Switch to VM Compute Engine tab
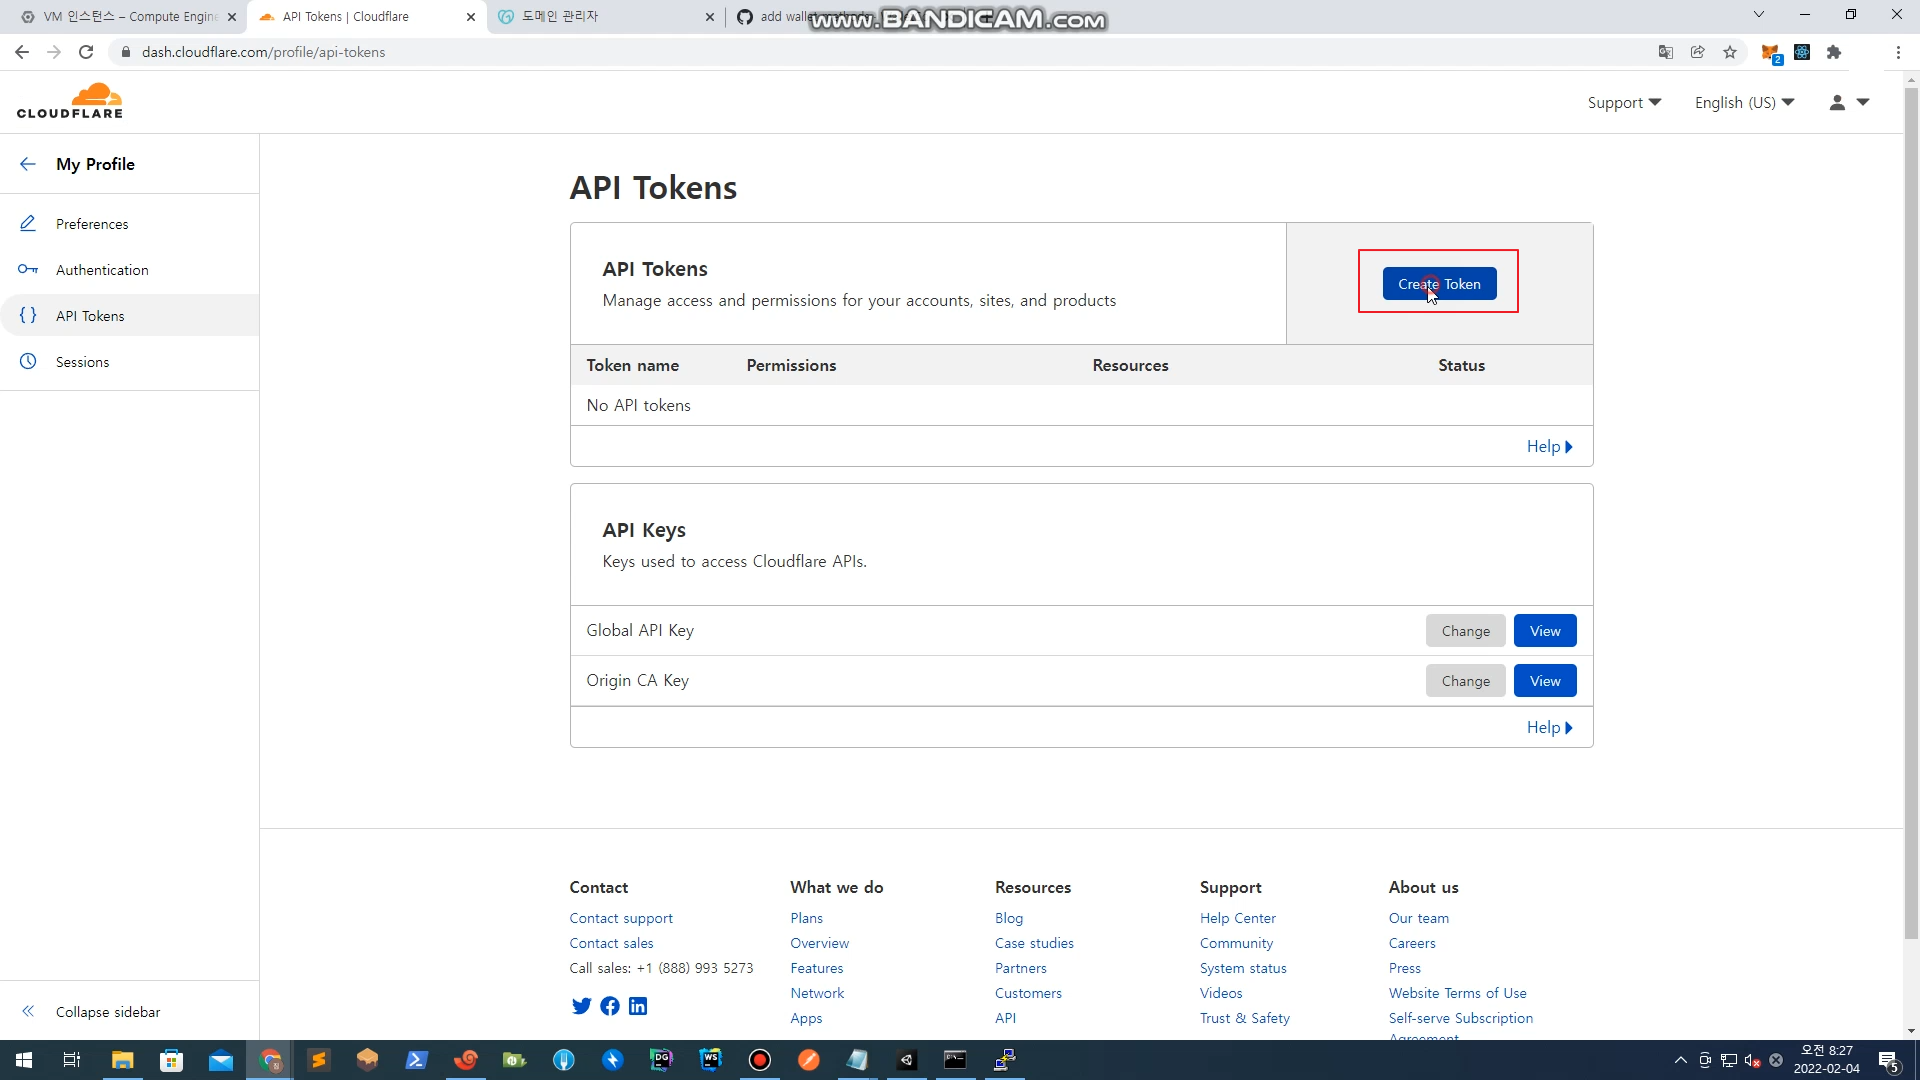This screenshot has width=1920, height=1080. pyautogui.click(x=125, y=17)
